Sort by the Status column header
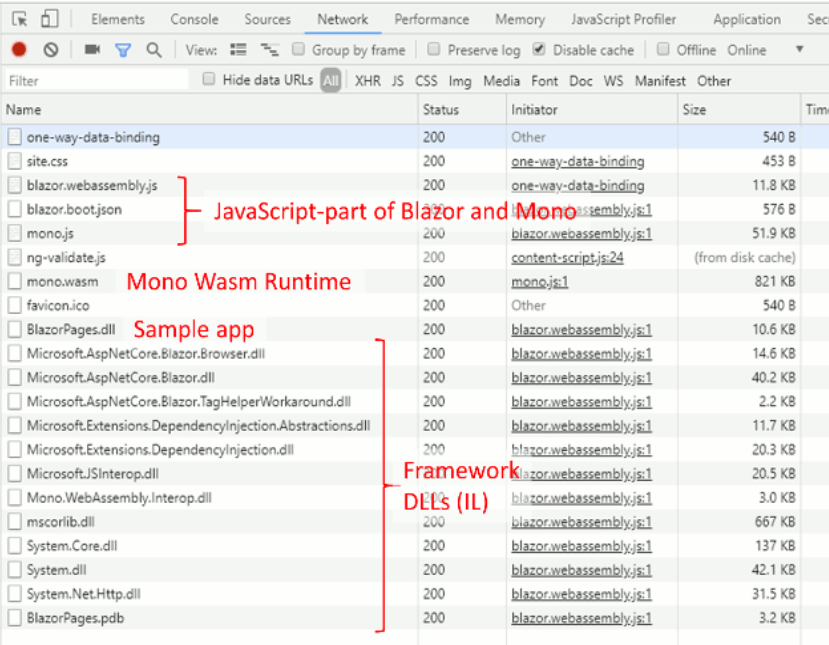Screen dimensions: 829x645 (462, 110)
